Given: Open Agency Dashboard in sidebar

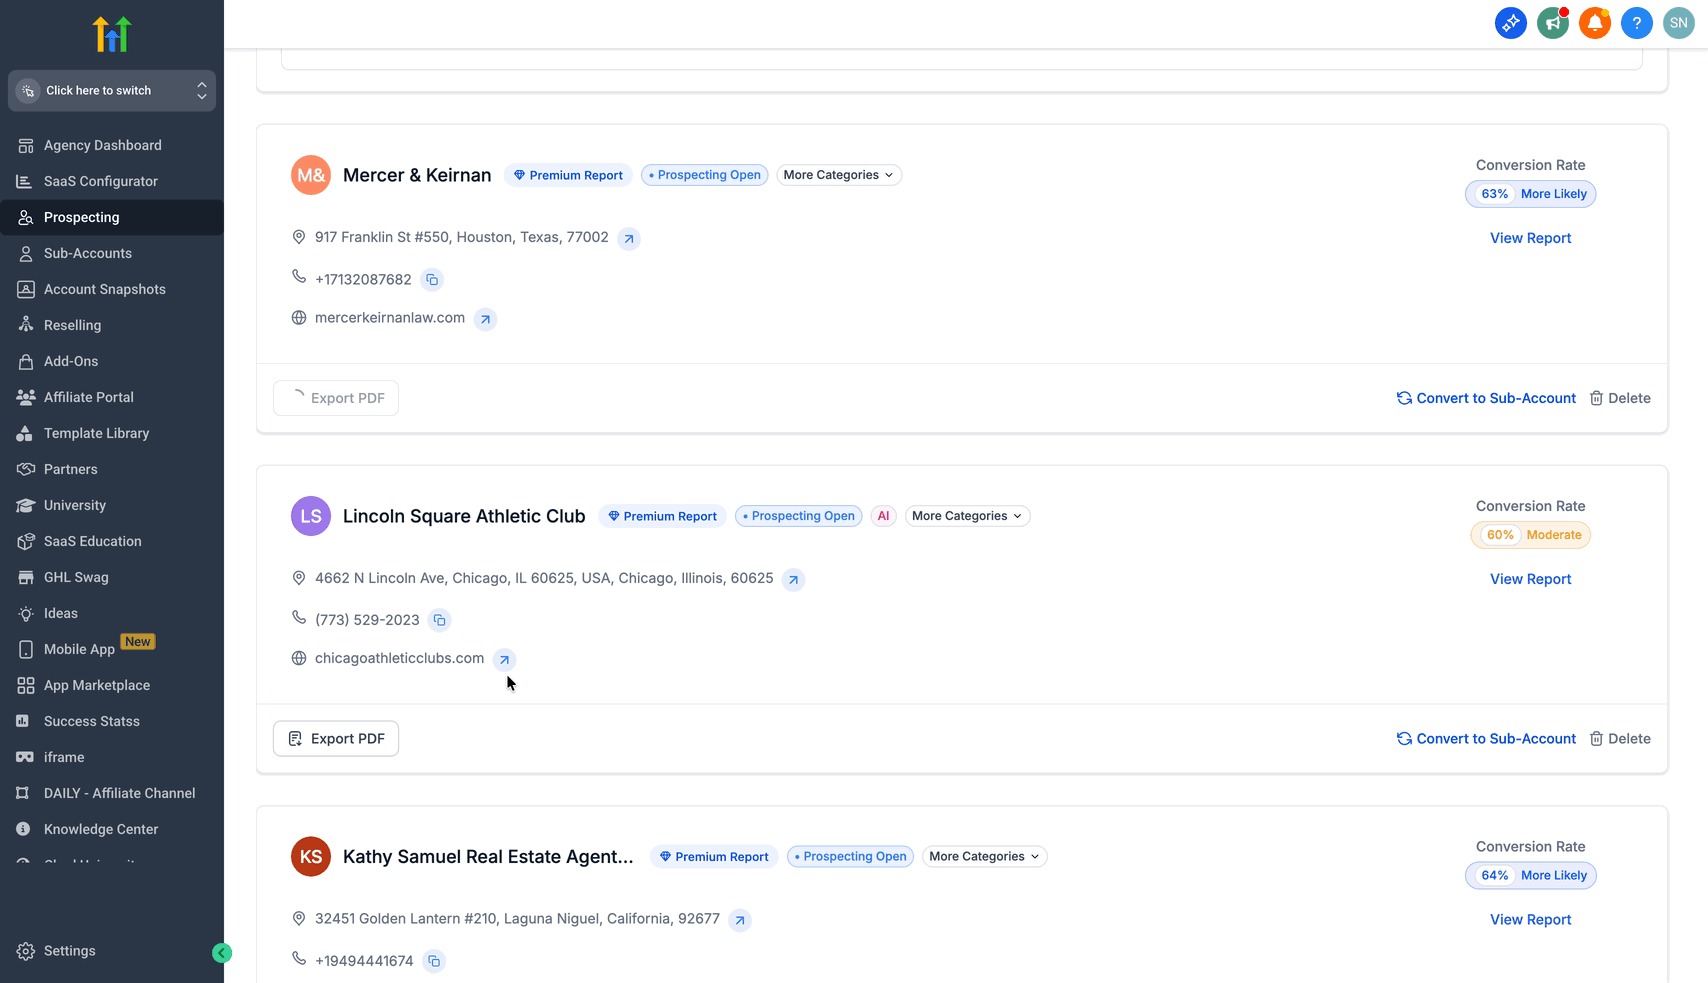Looking at the screenshot, I should [x=112, y=145].
